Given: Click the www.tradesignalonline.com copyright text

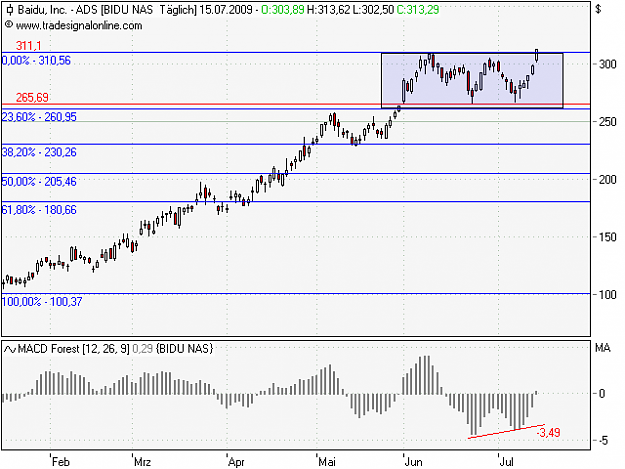Looking at the screenshot, I should (x=79, y=26).
